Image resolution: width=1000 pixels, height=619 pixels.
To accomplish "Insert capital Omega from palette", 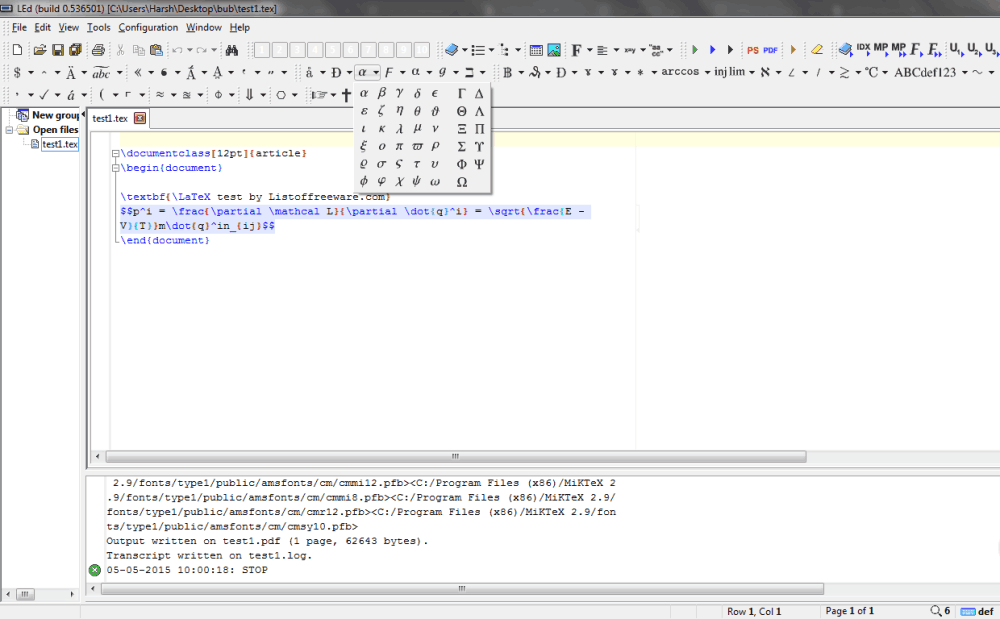I will tap(462, 182).
